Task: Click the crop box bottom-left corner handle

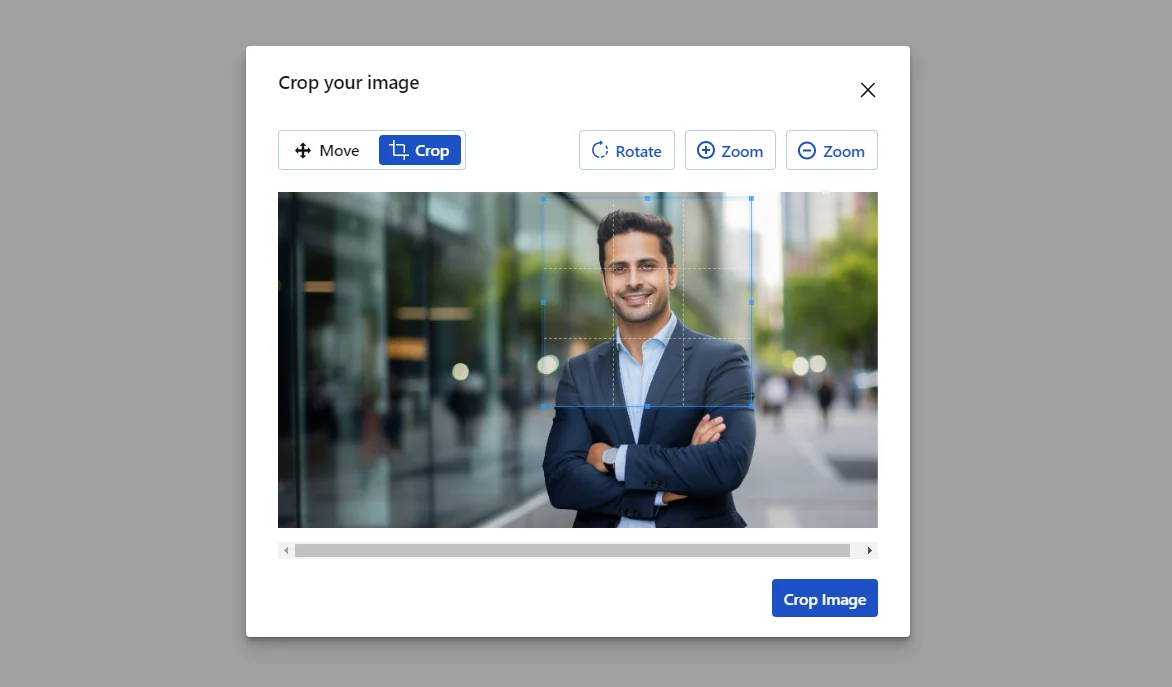Action: [x=543, y=407]
